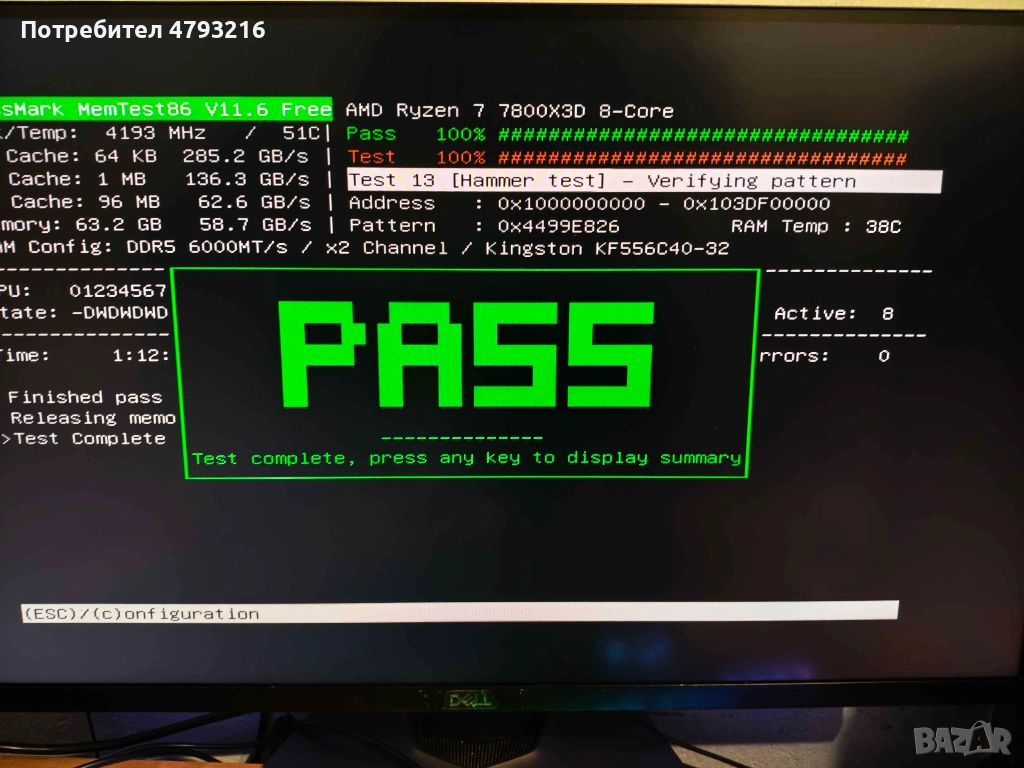Select the MemTest86 V11.6 Free title
This screenshot has height=768, width=1024.
166,109
